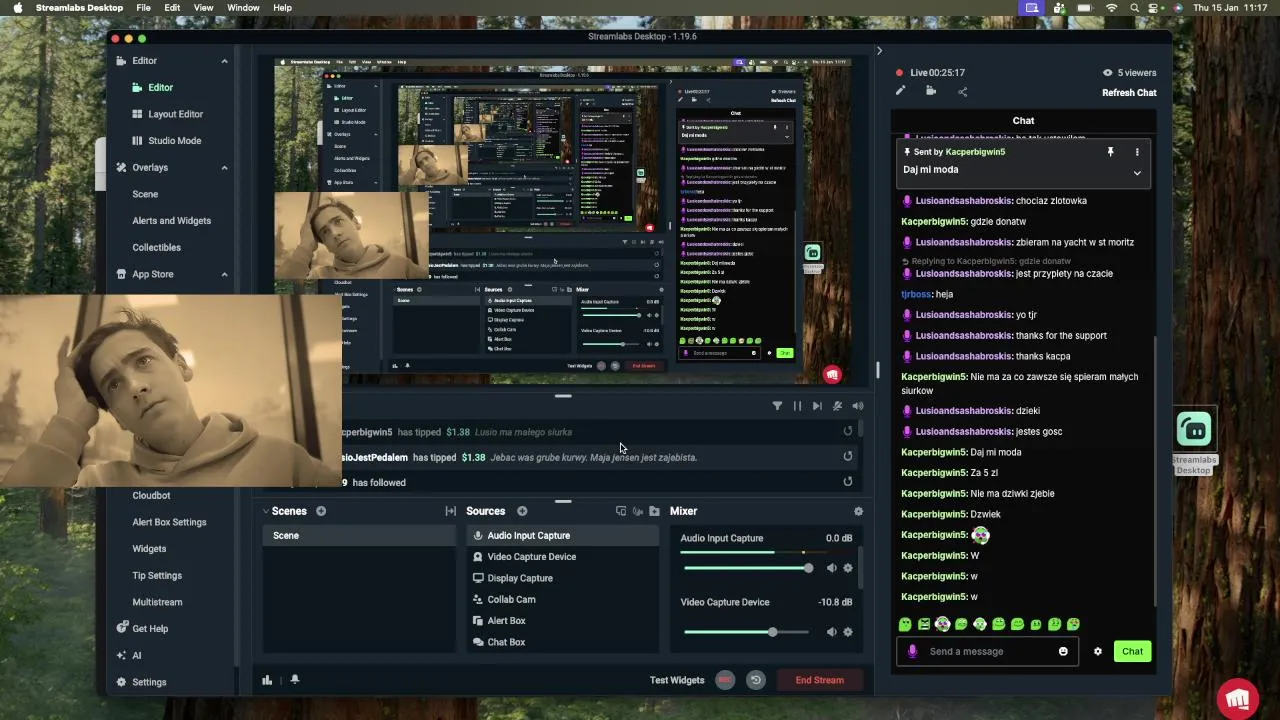Click Refresh Chat link
Screen dimensions: 1280x720
[x=1129, y=93]
